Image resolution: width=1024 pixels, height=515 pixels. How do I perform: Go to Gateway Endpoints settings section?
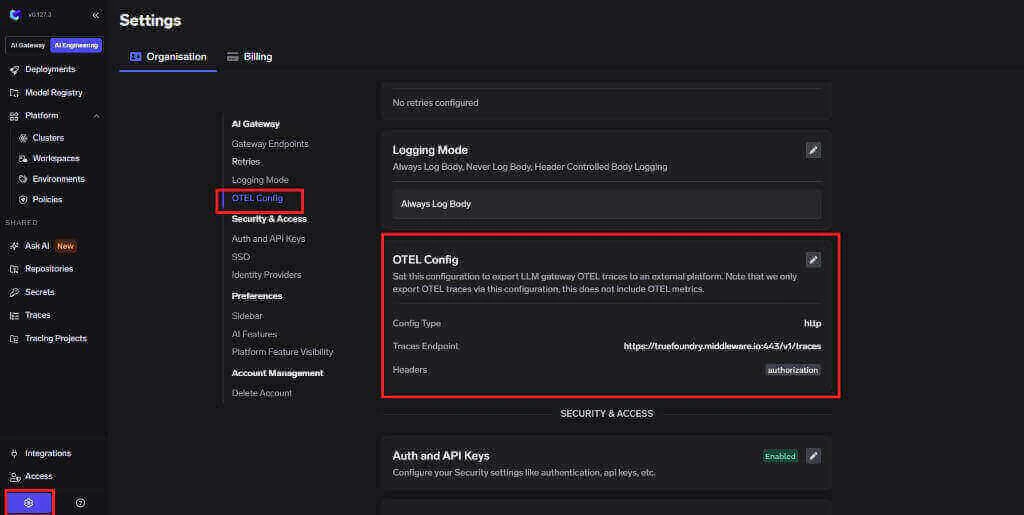click(x=270, y=144)
